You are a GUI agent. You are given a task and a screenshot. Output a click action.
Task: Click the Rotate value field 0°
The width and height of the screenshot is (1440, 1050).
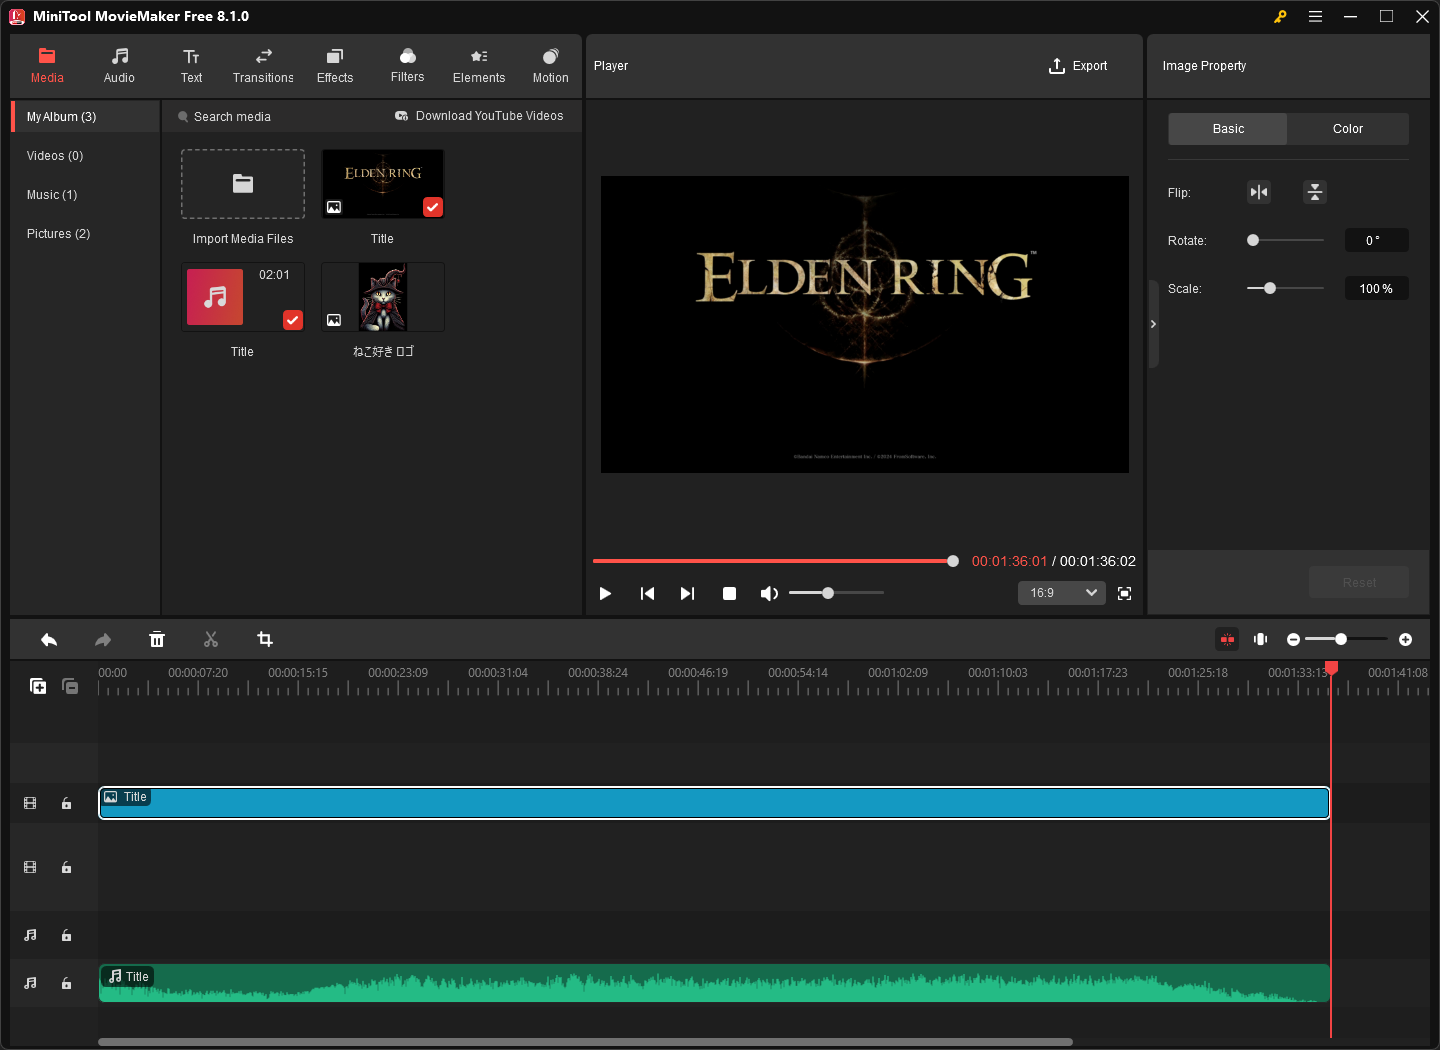click(1376, 240)
